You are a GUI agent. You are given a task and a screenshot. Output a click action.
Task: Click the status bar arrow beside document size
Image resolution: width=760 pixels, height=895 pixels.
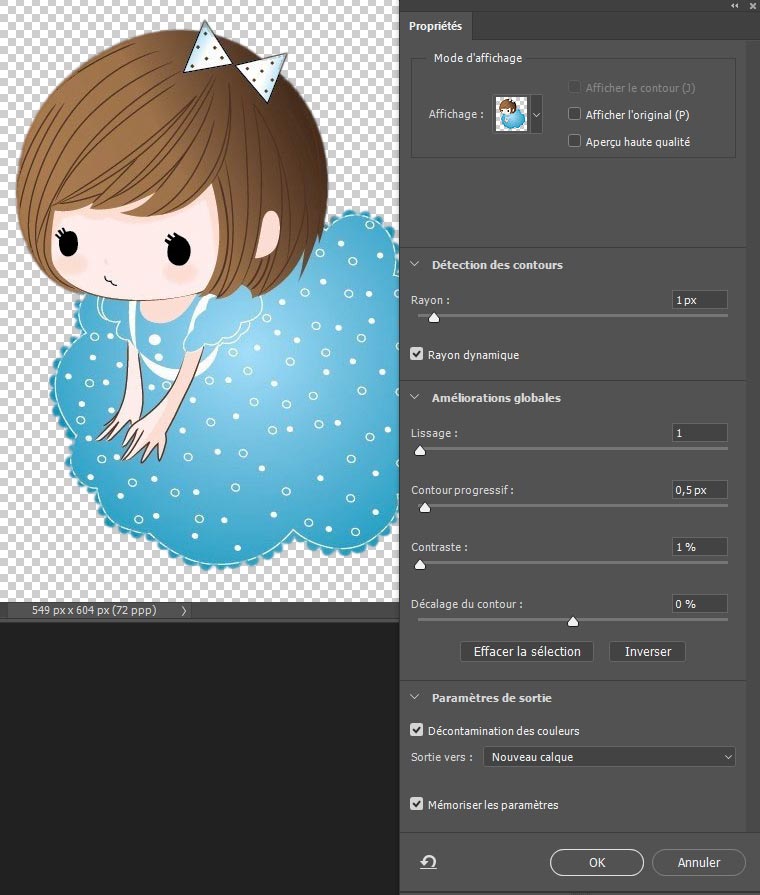183,610
